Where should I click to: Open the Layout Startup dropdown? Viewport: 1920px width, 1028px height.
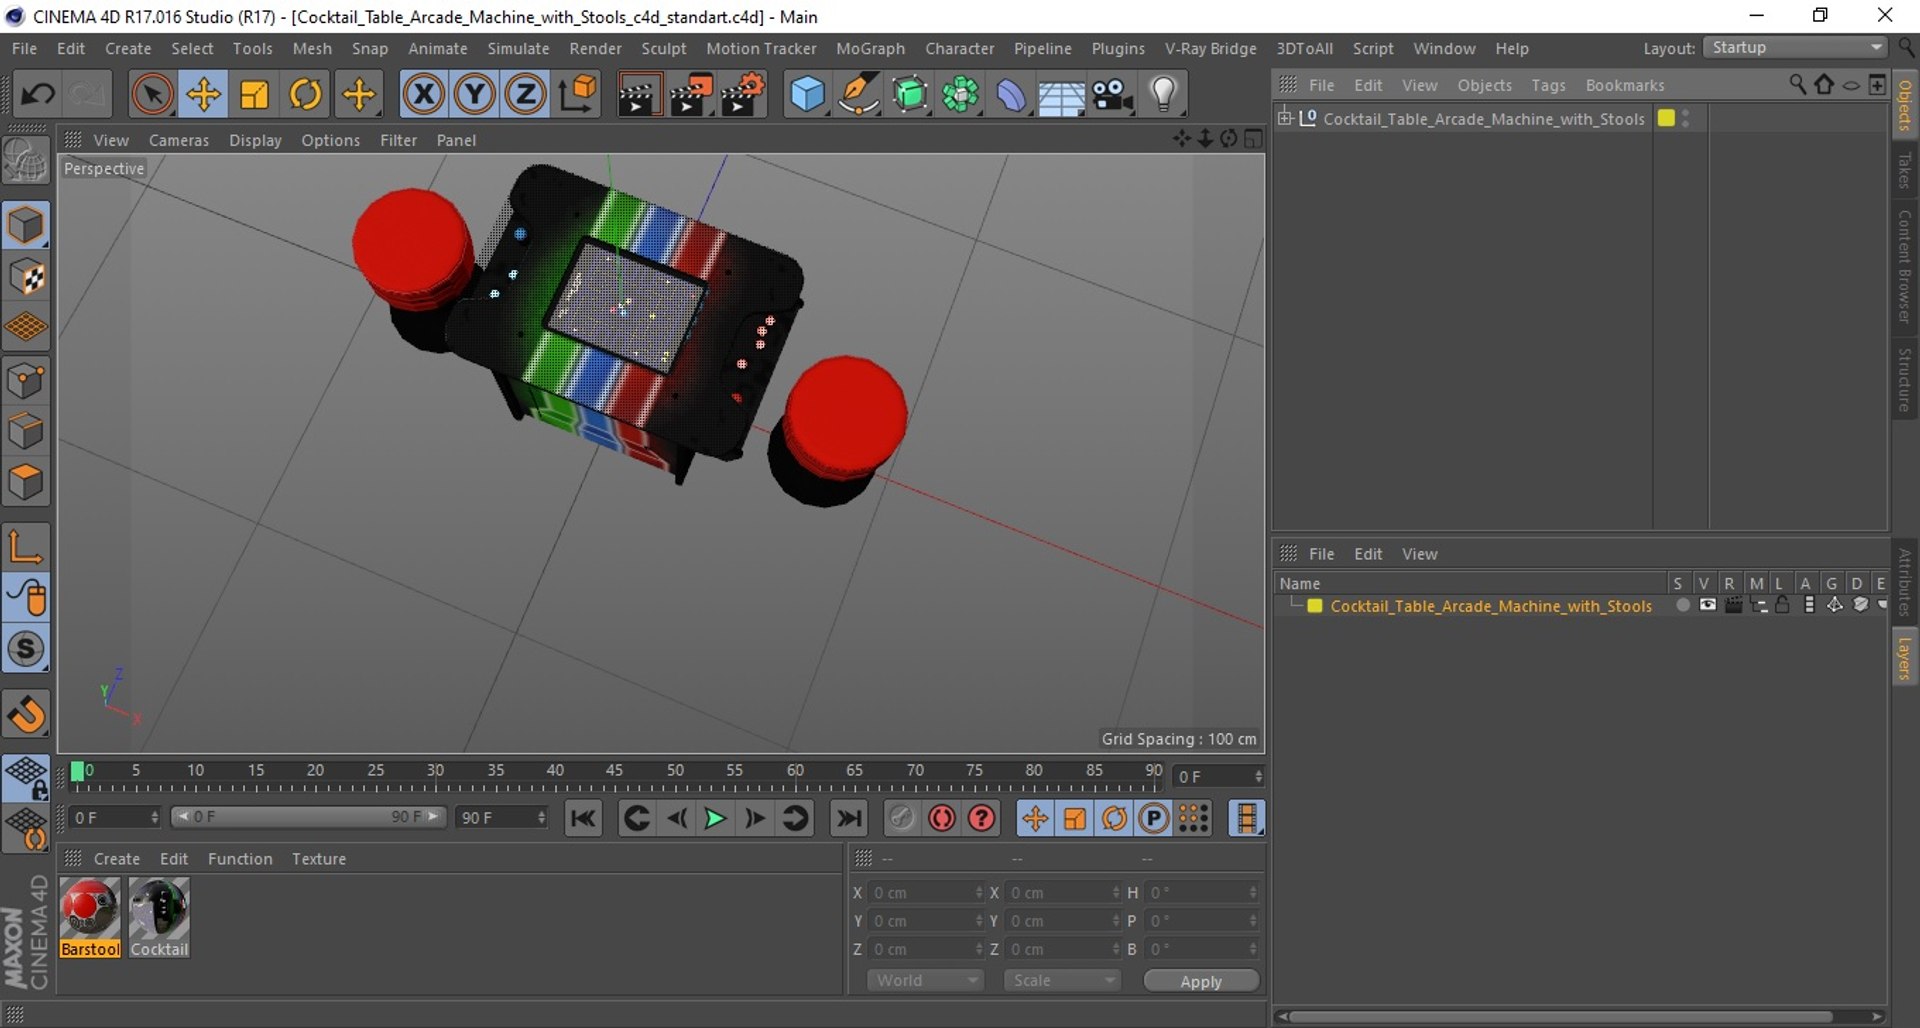pyautogui.click(x=1796, y=48)
